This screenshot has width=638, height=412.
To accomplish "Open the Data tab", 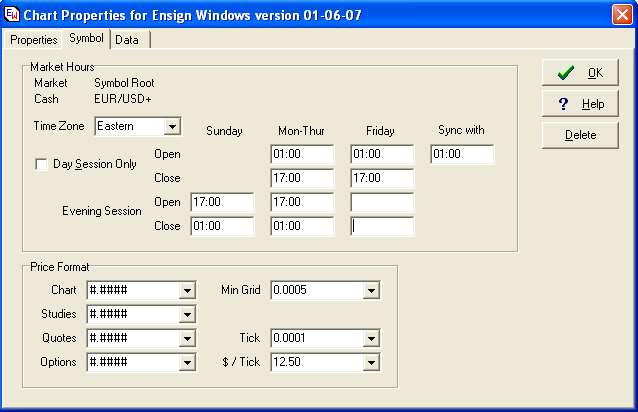I will pyautogui.click(x=127, y=40).
